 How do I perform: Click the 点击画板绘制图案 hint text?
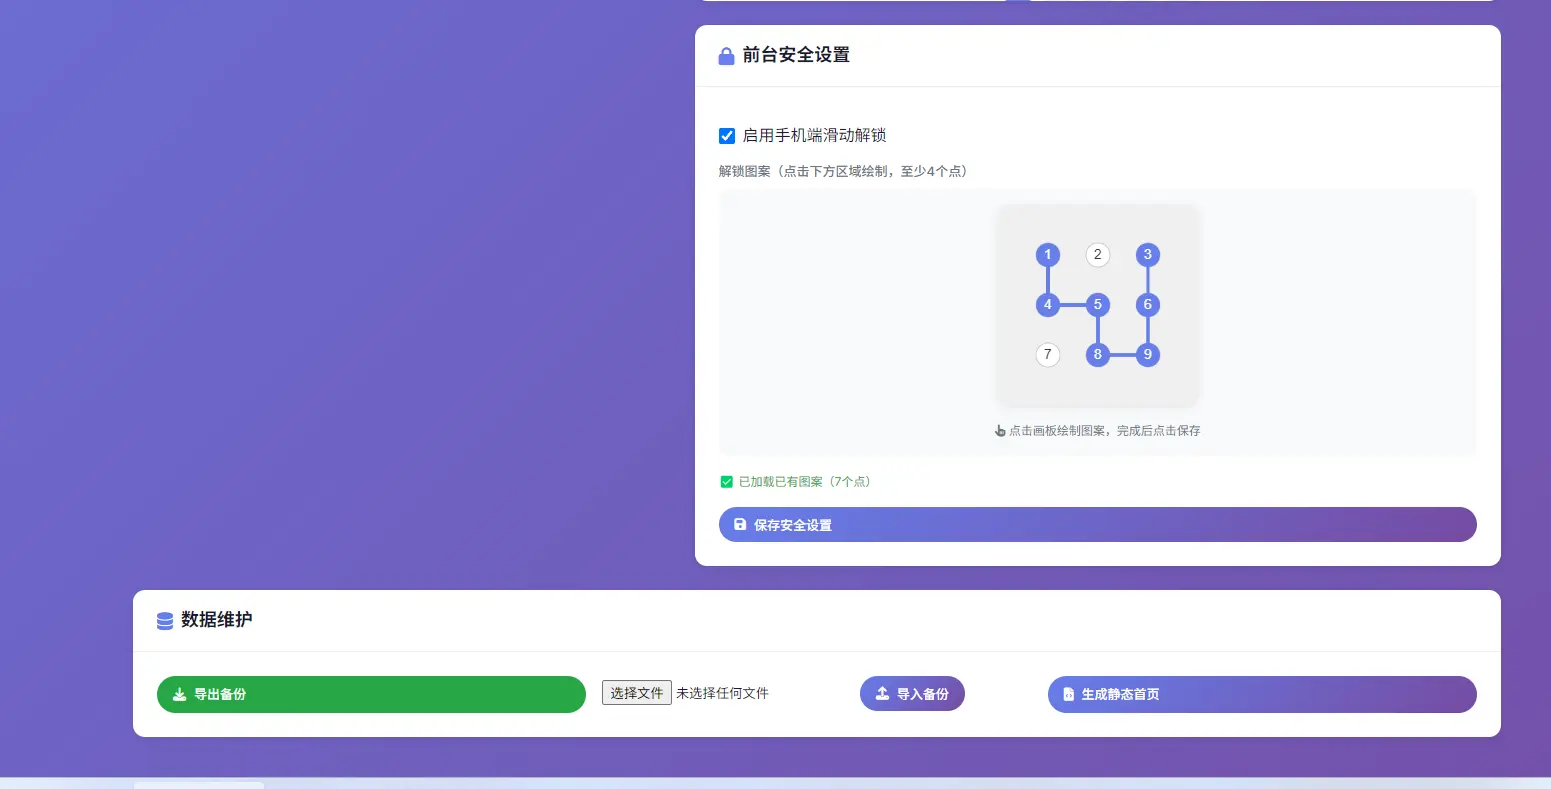[1104, 431]
